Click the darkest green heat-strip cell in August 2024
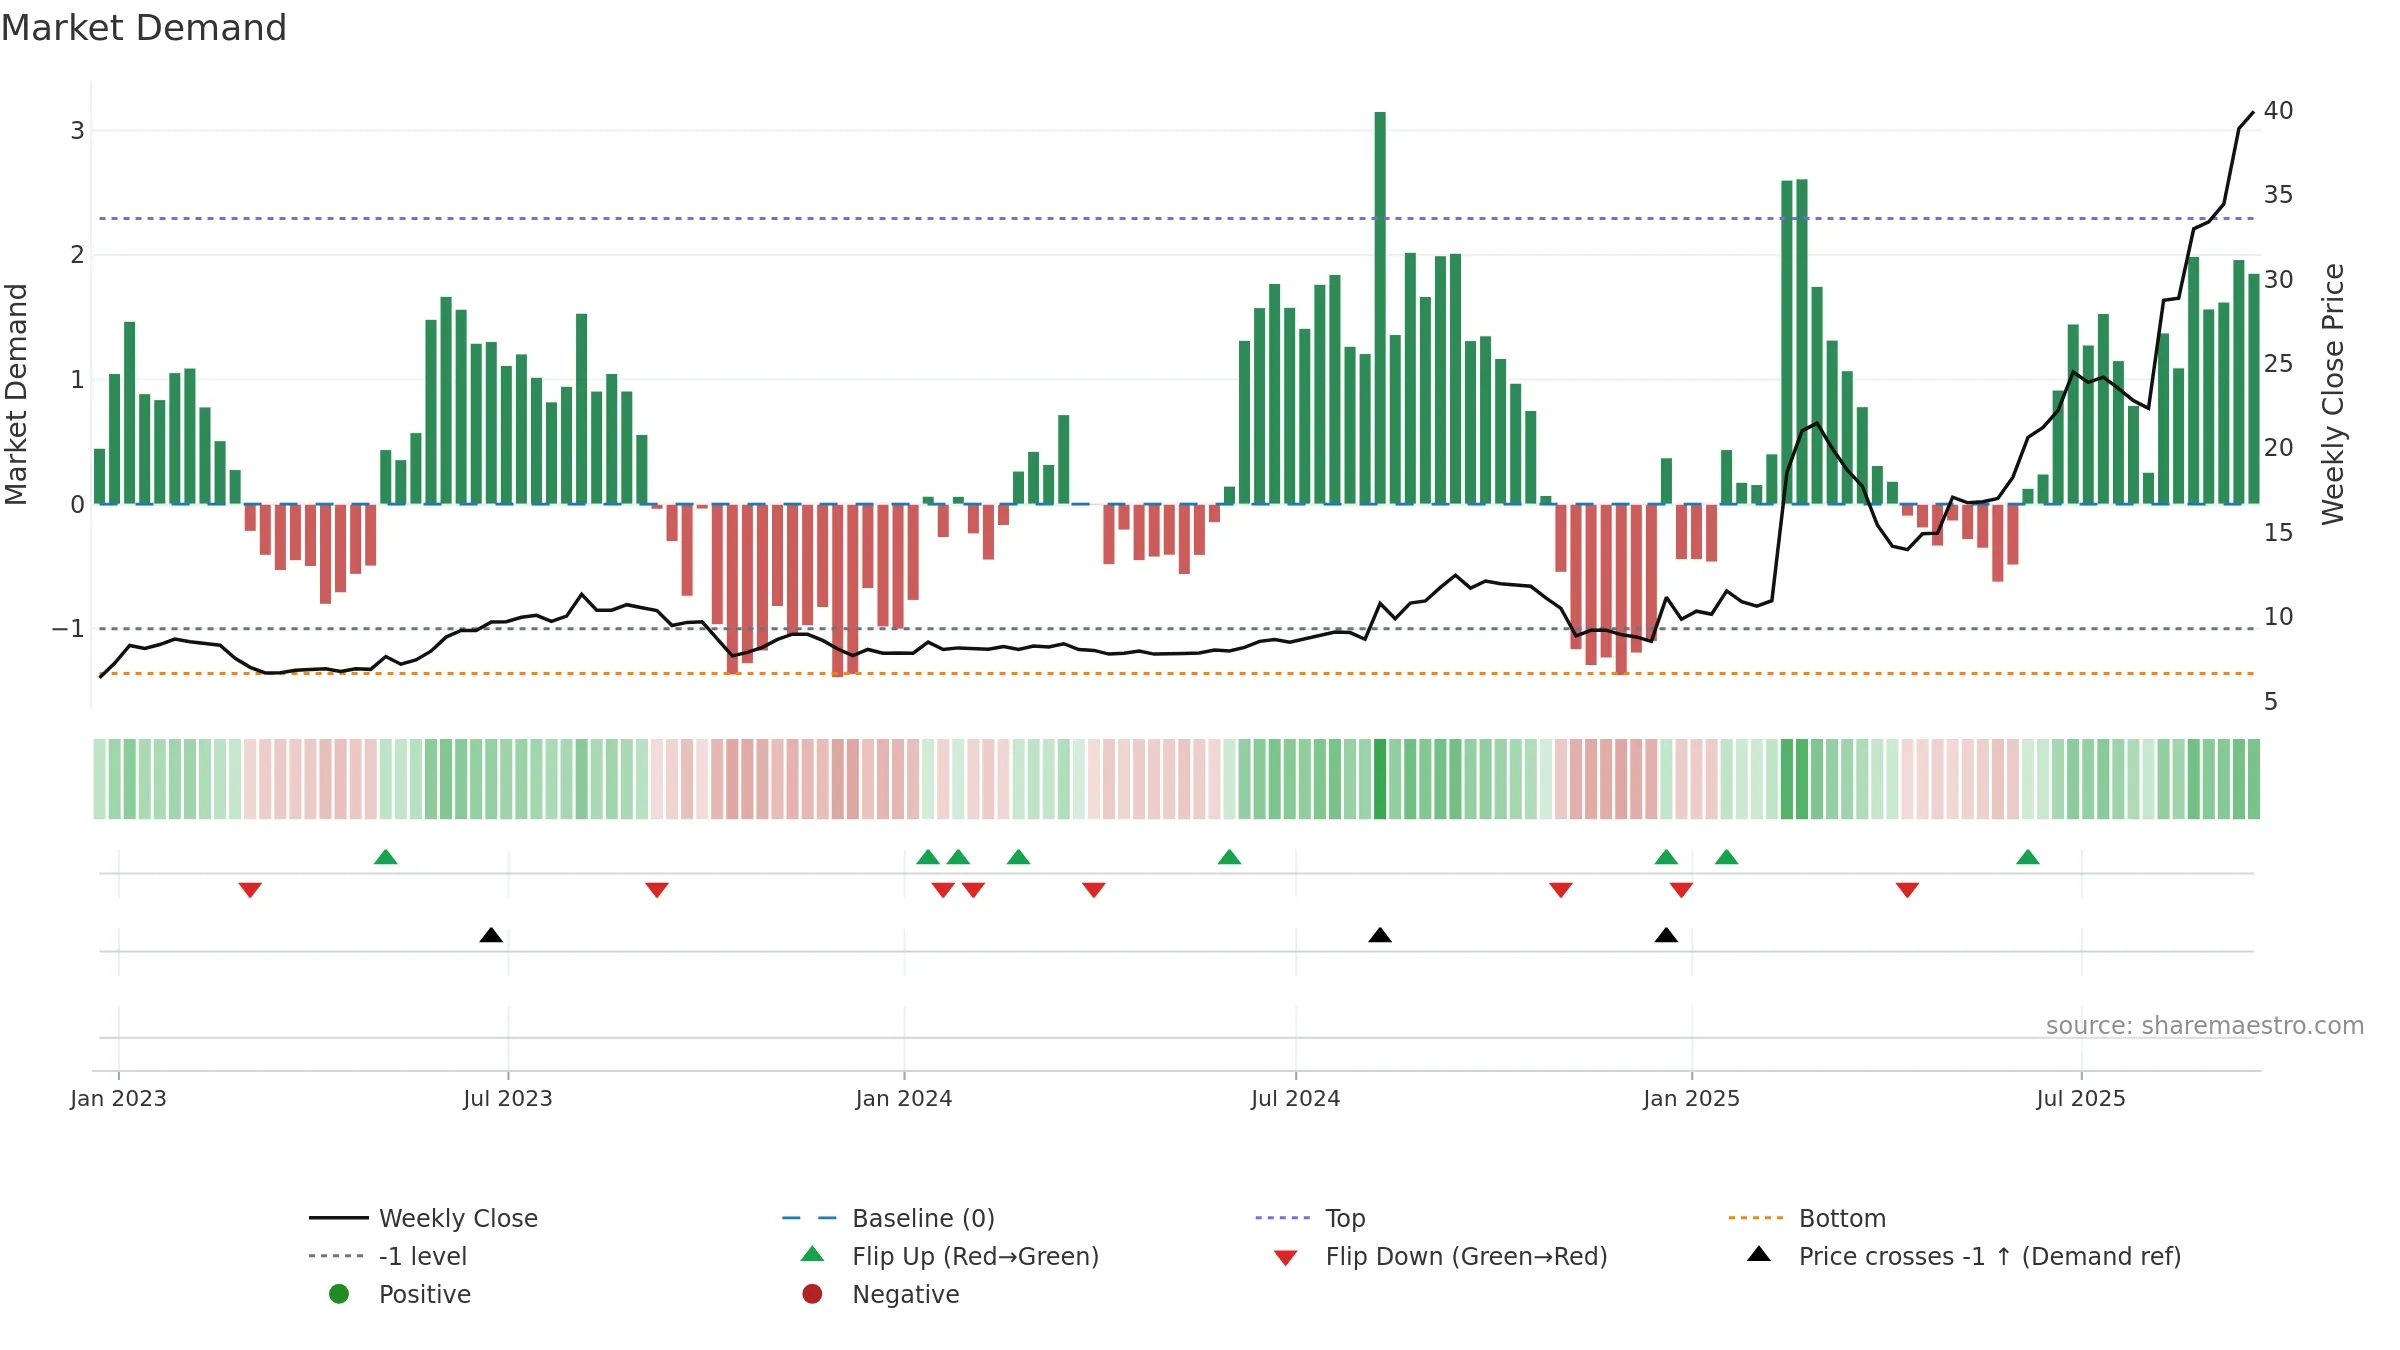Image resolution: width=2400 pixels, height=1350 pixels. (x=1380, y=779)
